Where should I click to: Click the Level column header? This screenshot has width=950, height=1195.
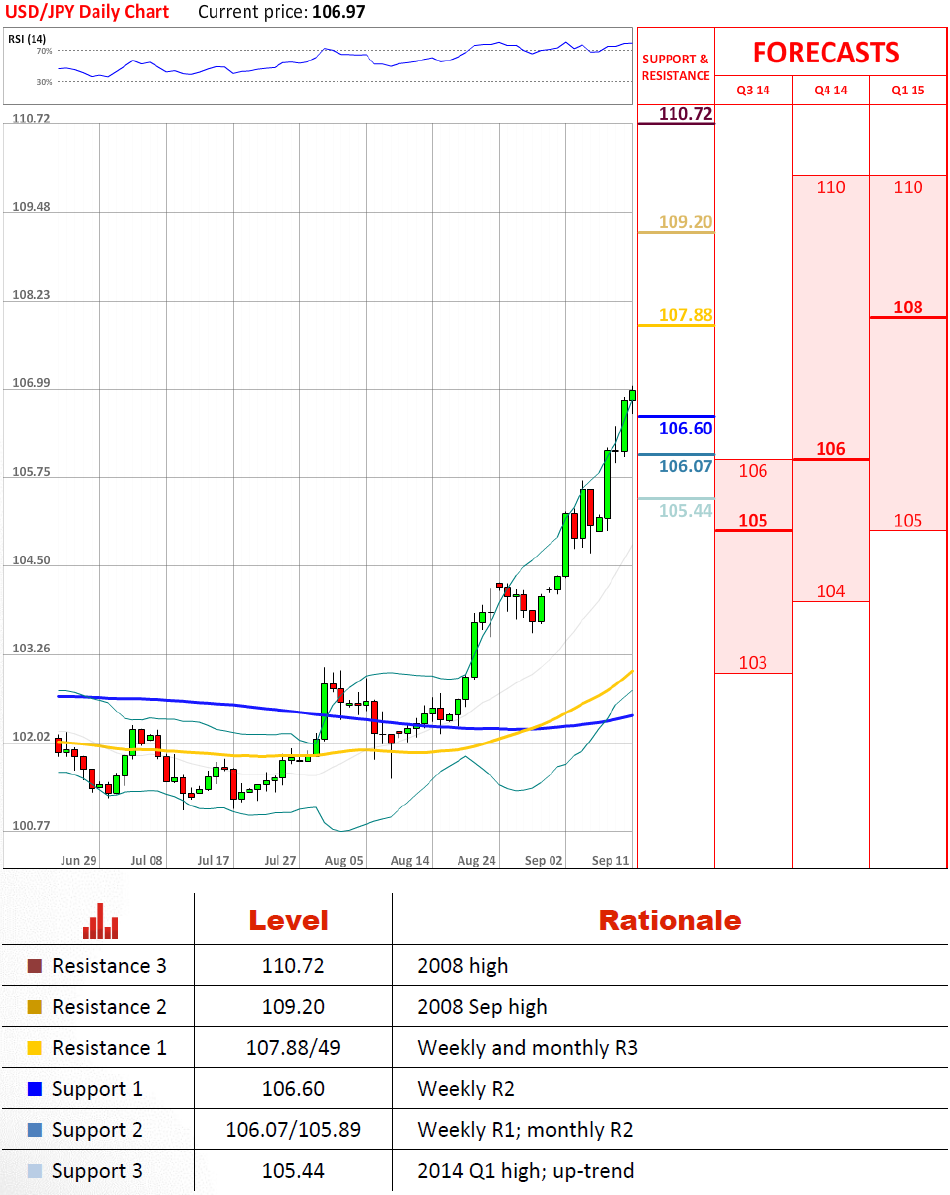coord(288,921)
